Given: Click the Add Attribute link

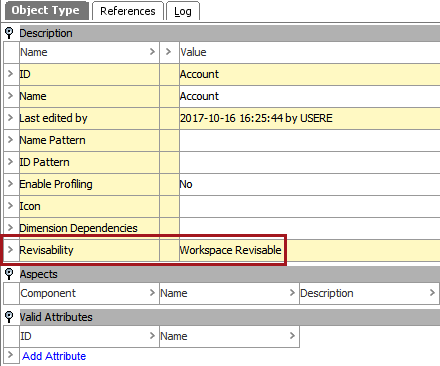Looking at the screenshot, I should point(54,356).
